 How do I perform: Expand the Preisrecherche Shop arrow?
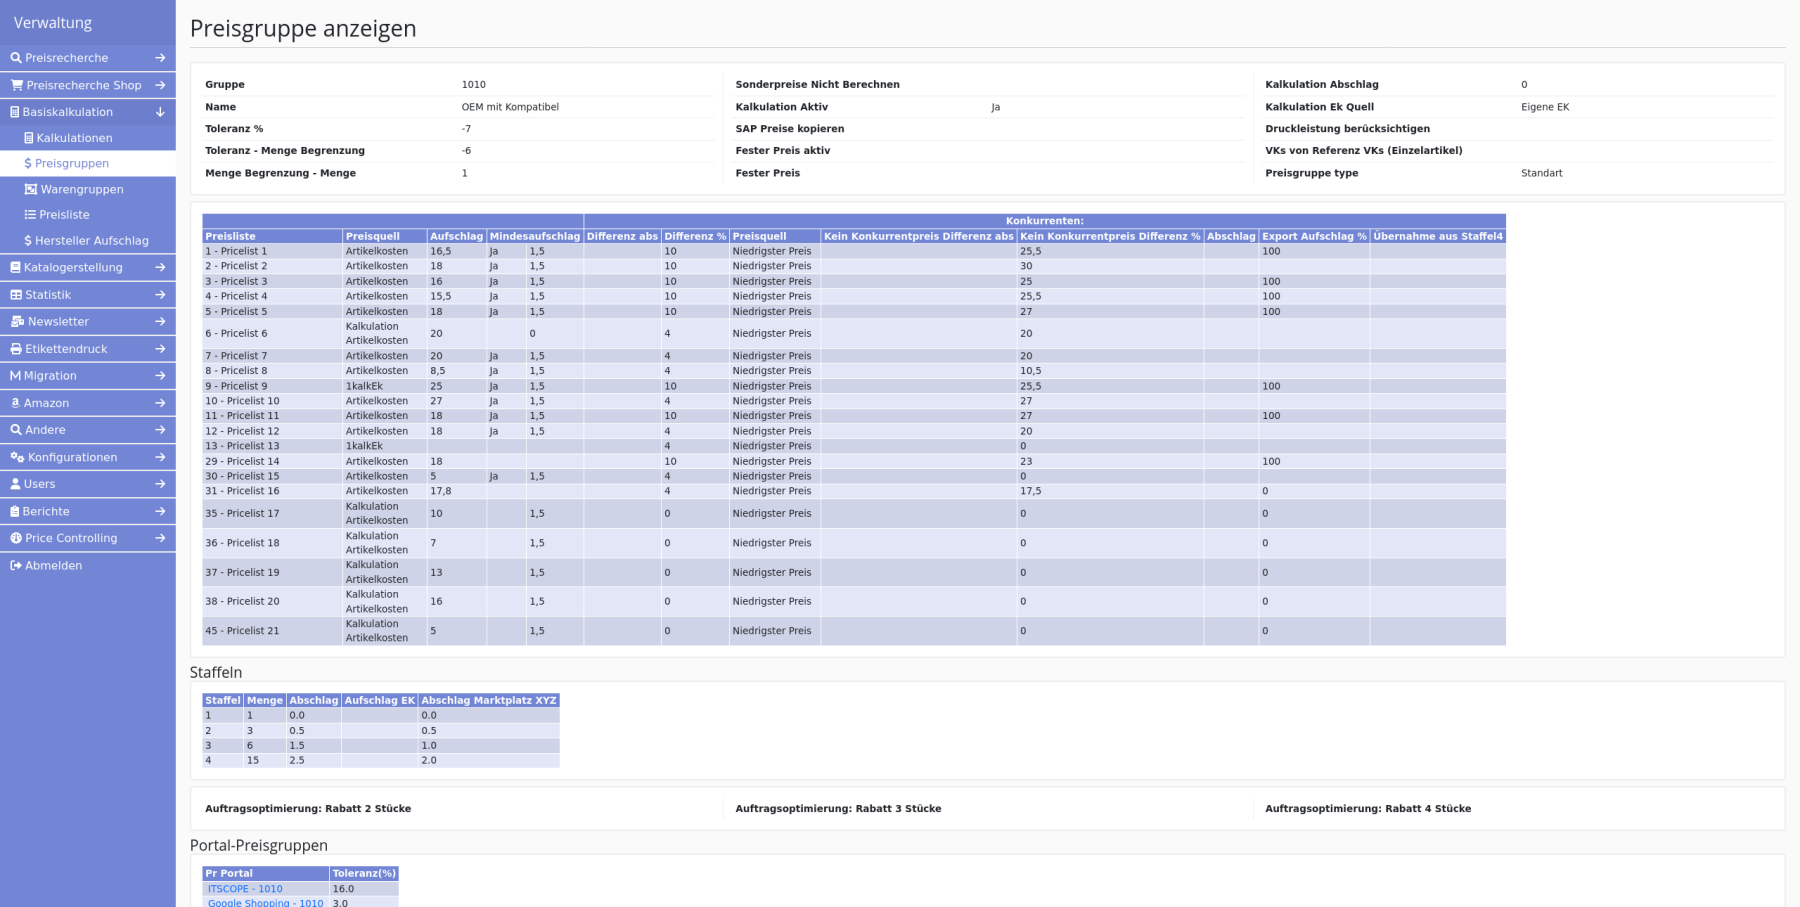[160, 85]
